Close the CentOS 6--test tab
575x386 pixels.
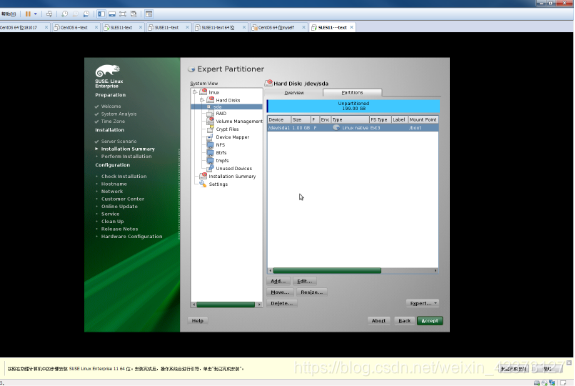(x=96, y=27)
